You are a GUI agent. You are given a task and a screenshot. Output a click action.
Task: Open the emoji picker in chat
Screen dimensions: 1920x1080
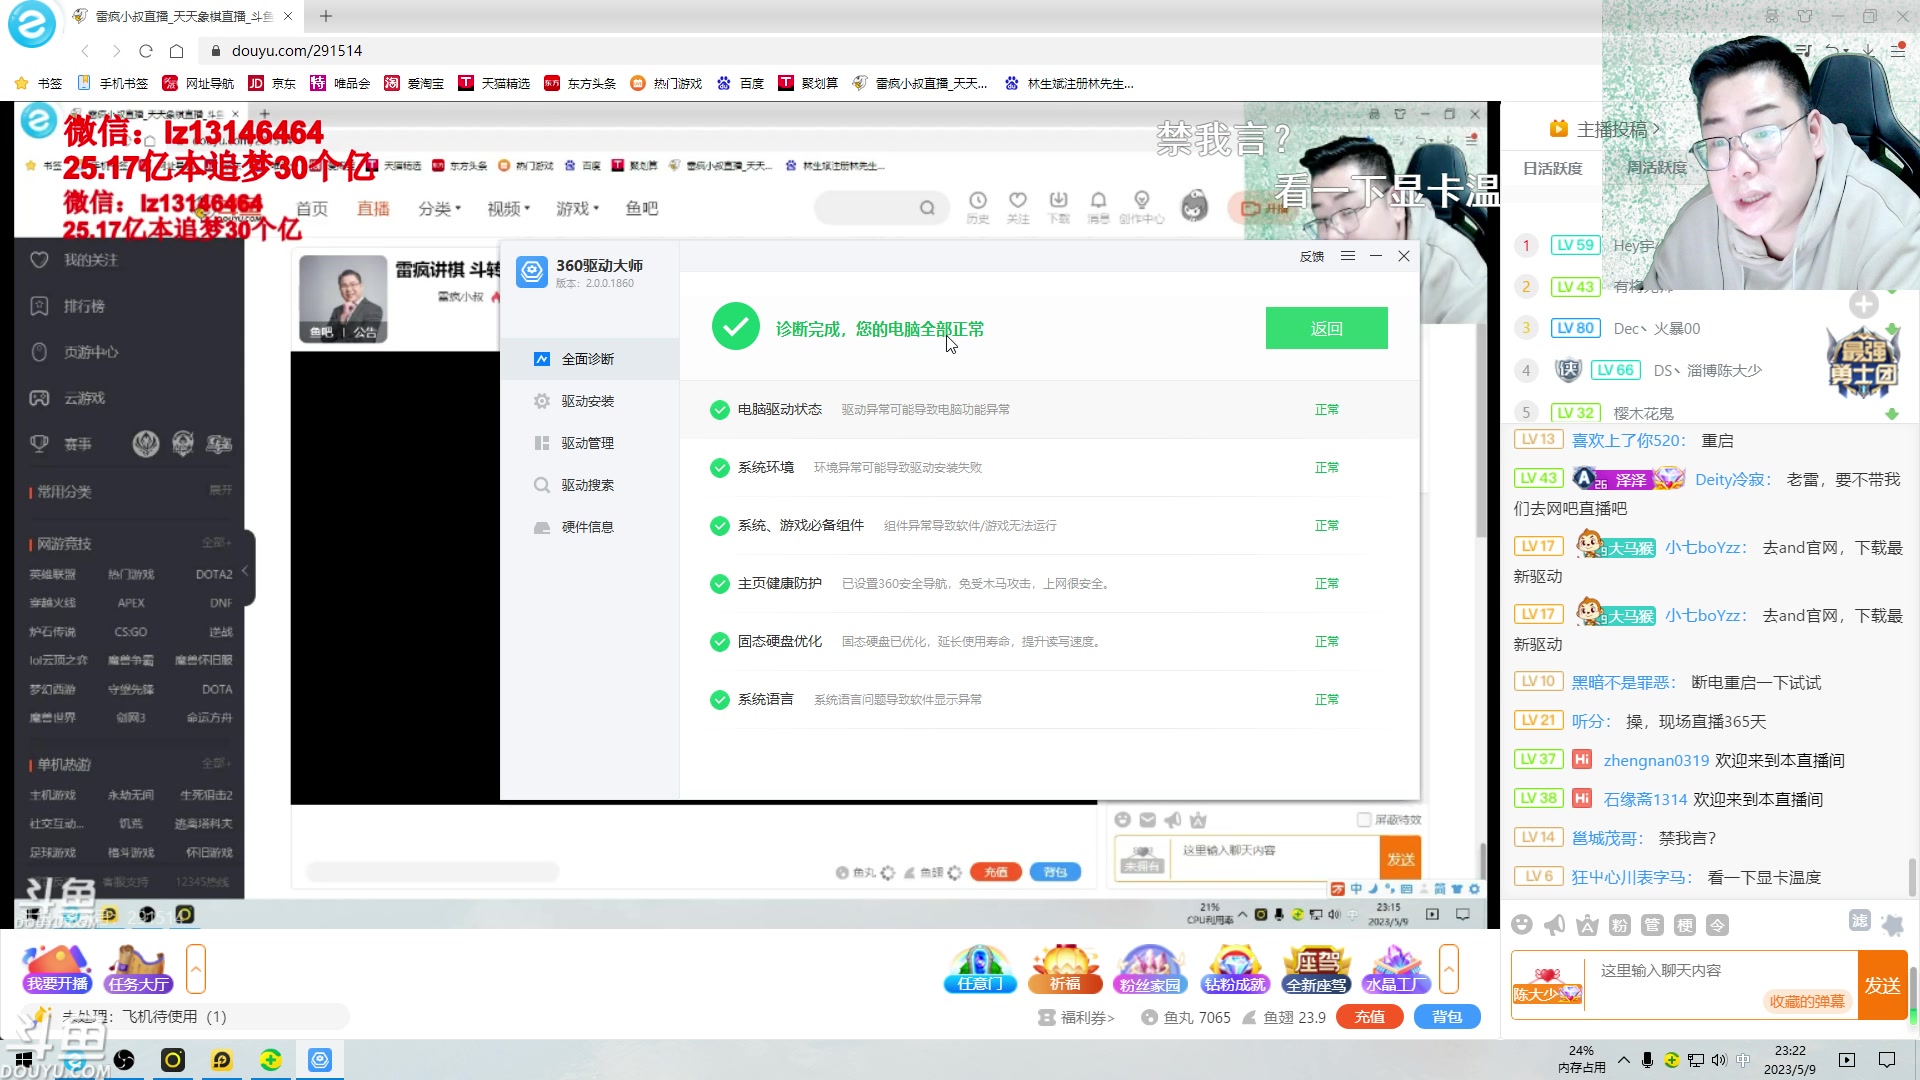tap(1522, 925)
